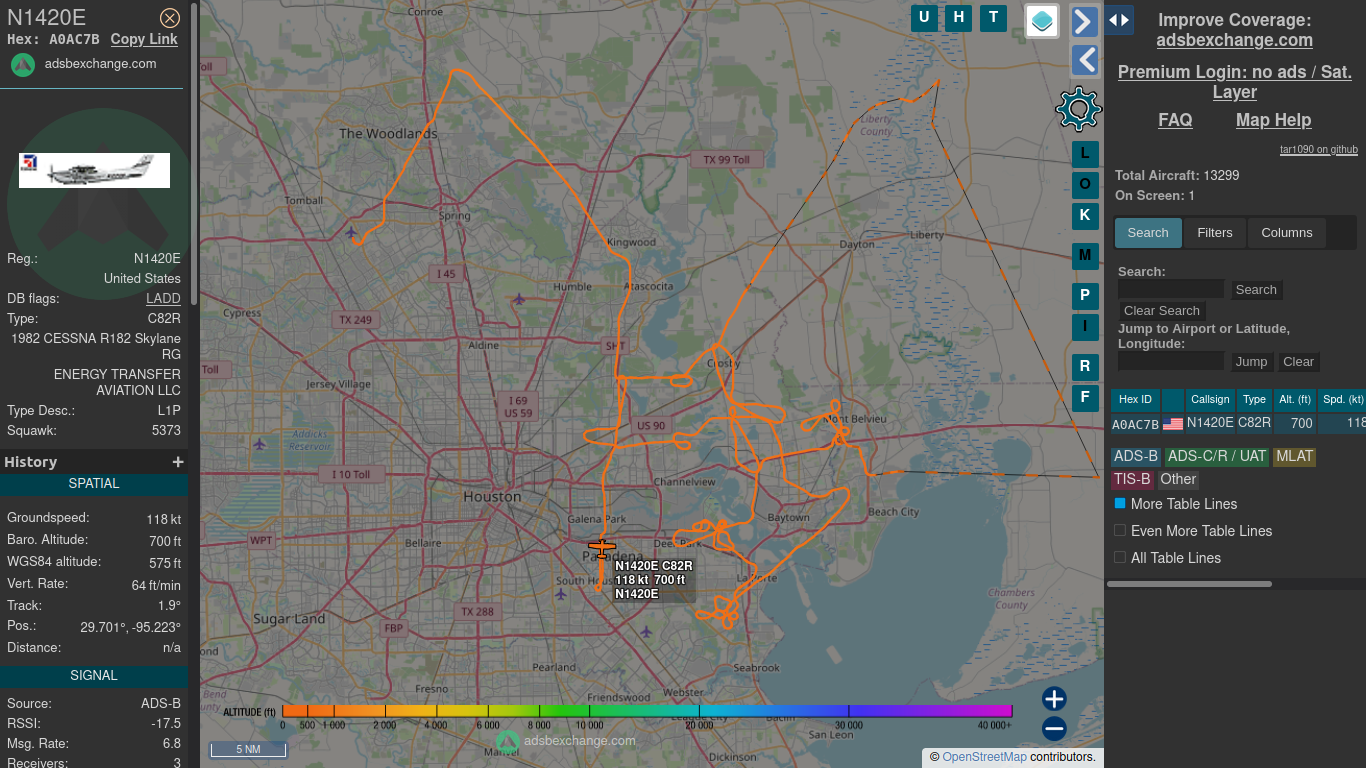The height and width of the screenshot is (768, 1366).
Task: Zoom out with the minus button
Action: 1054,729
